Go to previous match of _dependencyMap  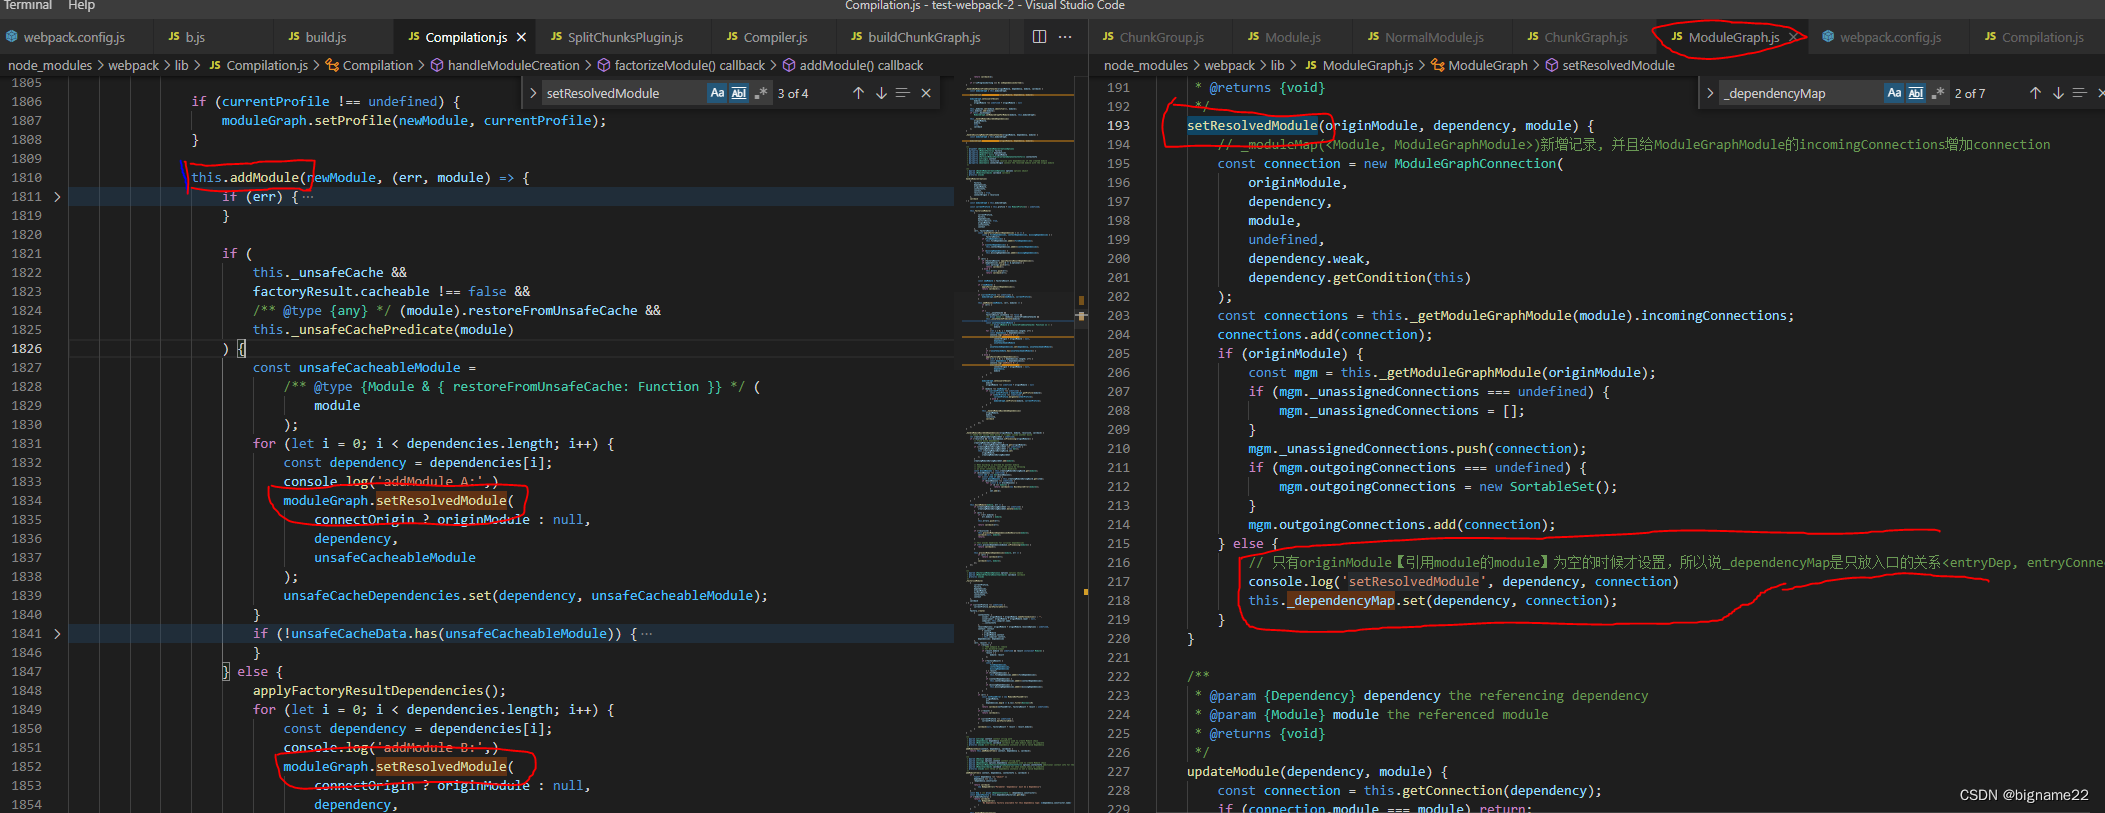coord(2035,93)
